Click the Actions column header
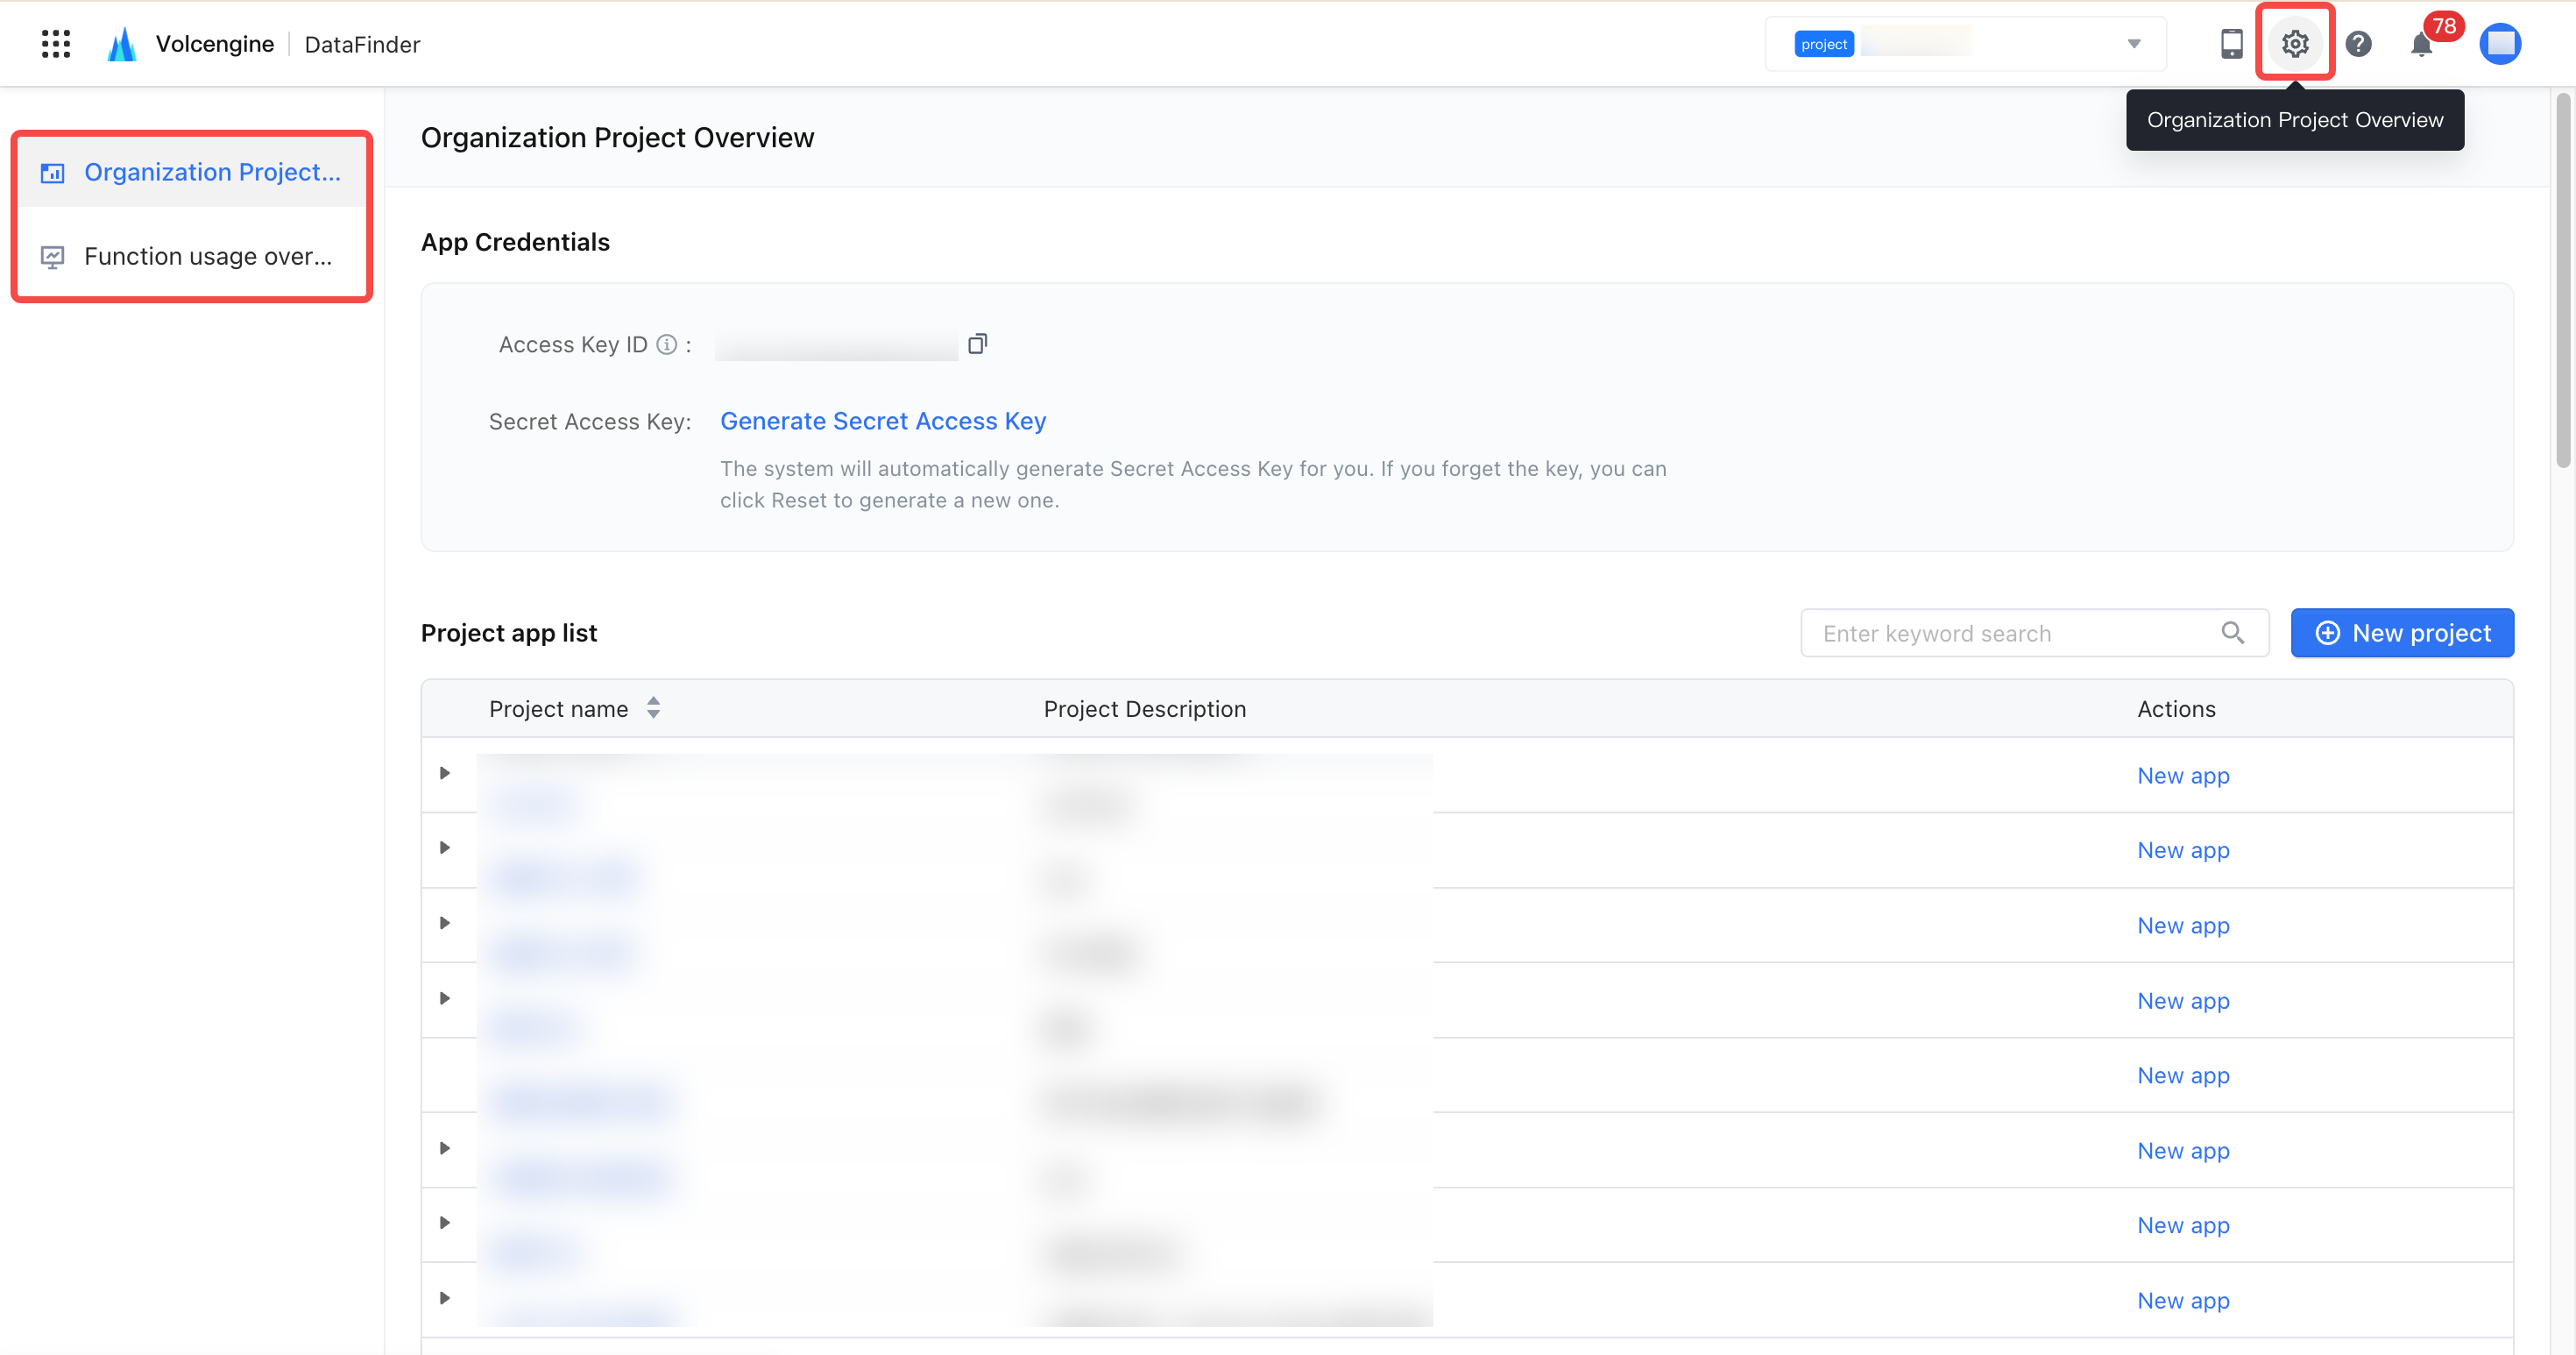This screenshot has width=2576, height=1355. pos(2176,709)
